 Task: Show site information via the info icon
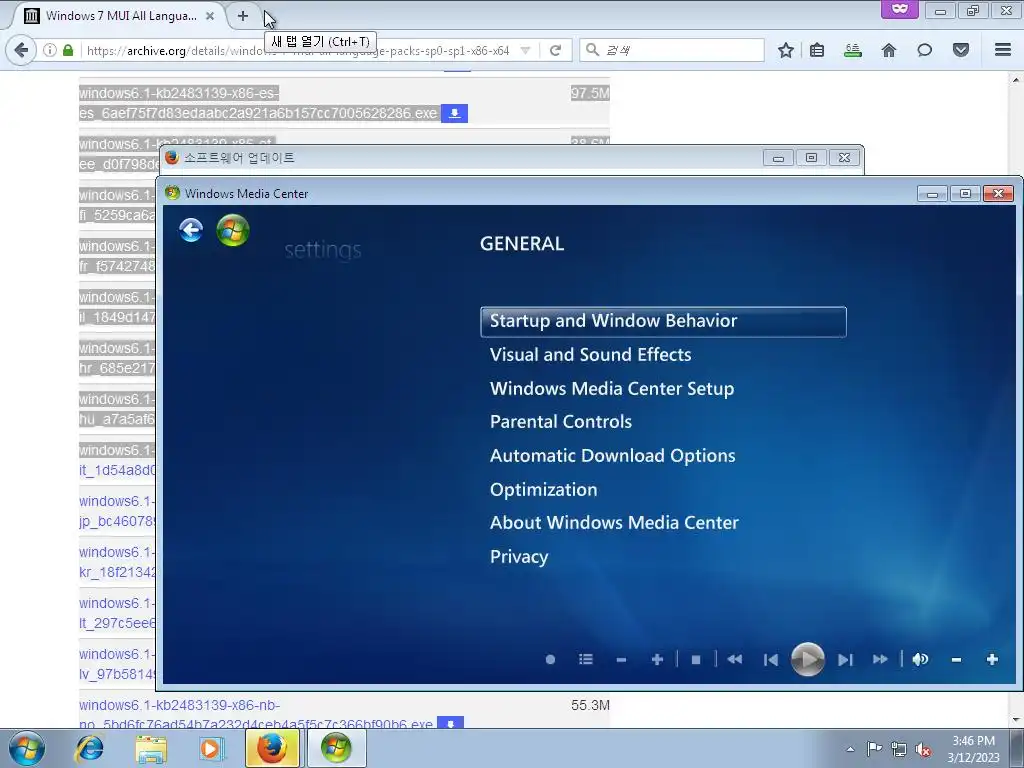tap(50, 50)
